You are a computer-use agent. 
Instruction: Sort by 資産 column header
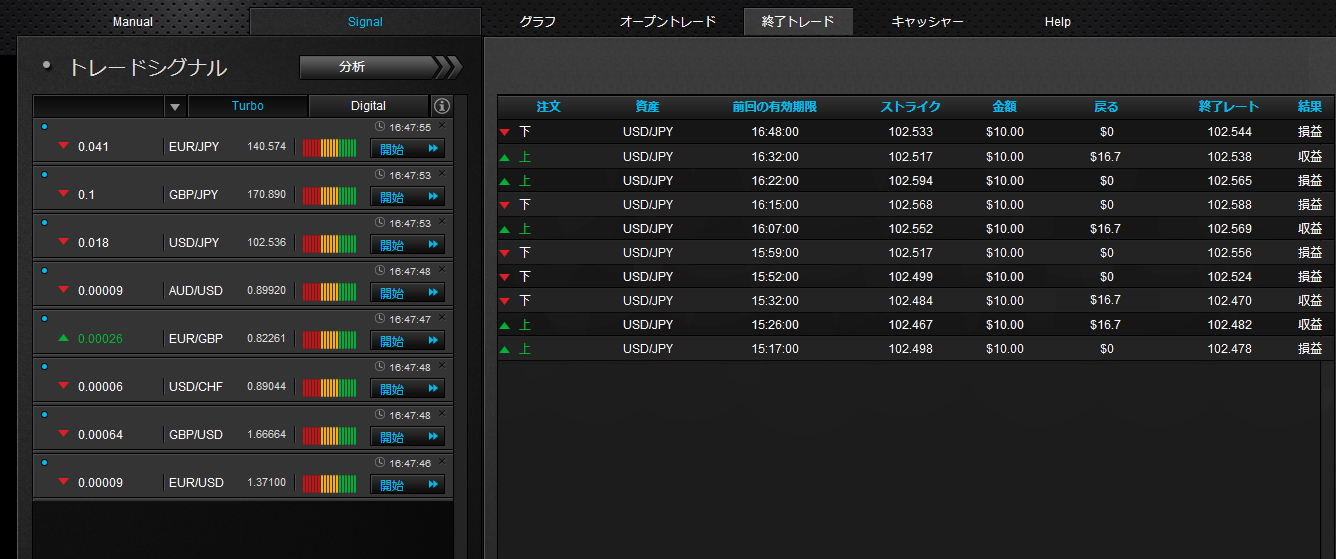point(647,107)
